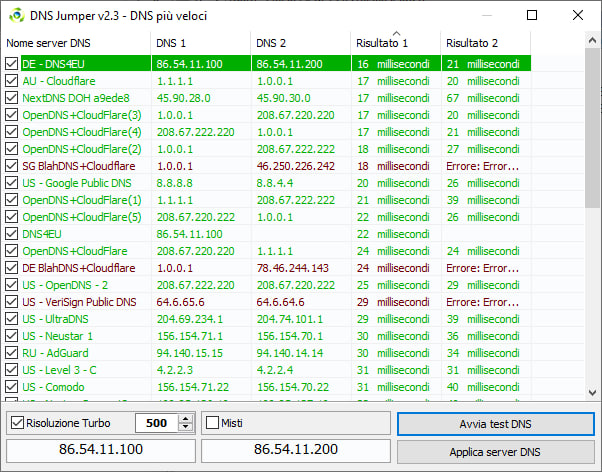Decrease turbo value with down stepper arrow
The image size is (602, 472).
click(x=186, y=427)
